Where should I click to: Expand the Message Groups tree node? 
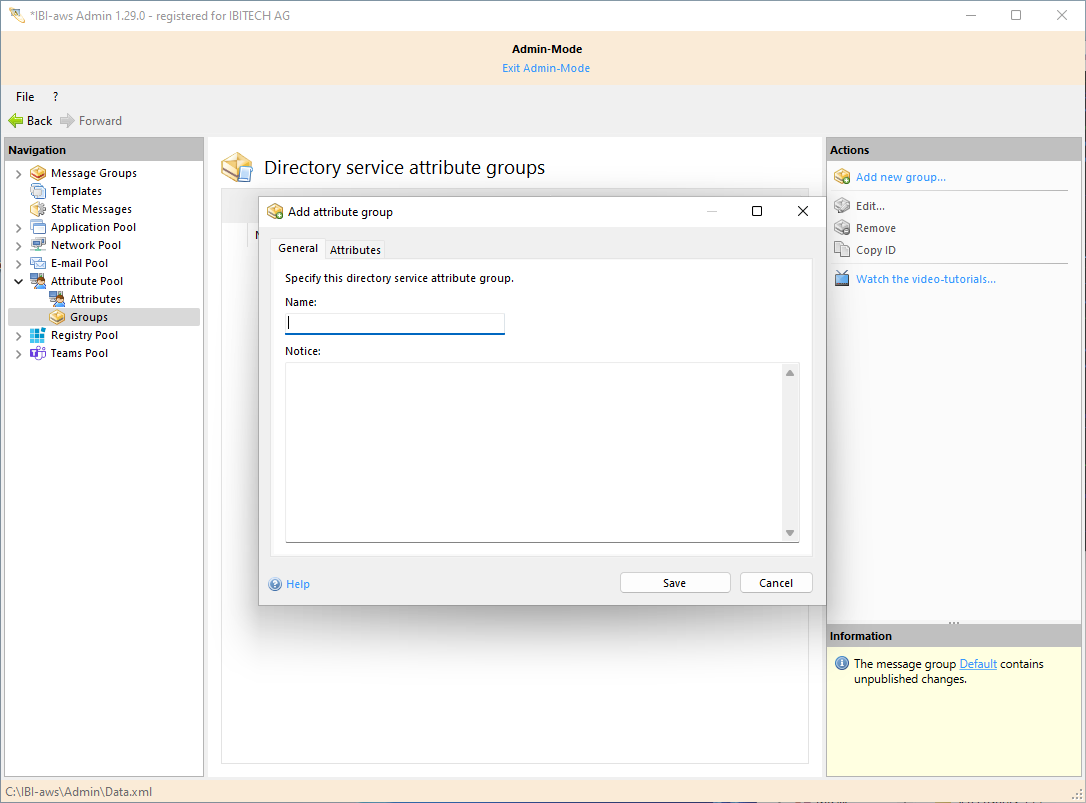18,173
